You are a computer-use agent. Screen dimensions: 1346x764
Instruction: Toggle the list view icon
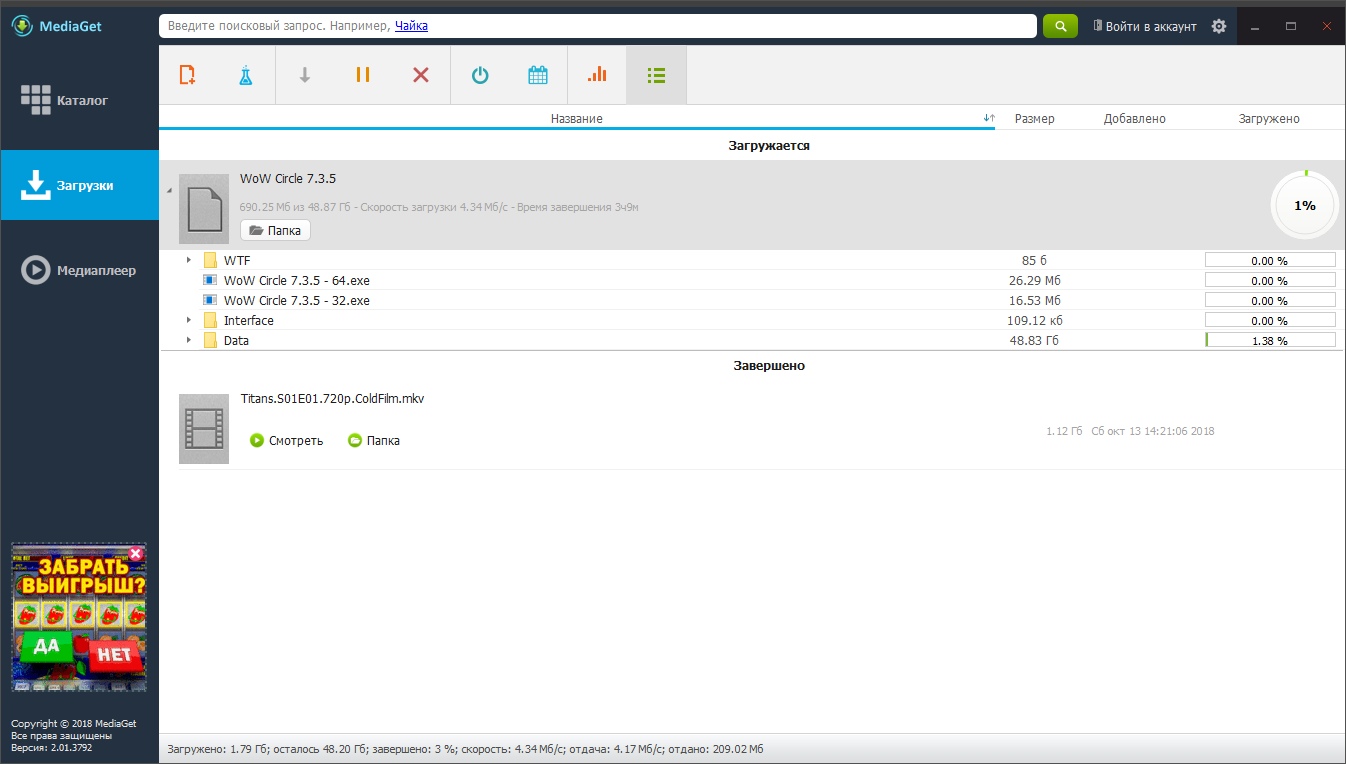[x=657, y=75]
